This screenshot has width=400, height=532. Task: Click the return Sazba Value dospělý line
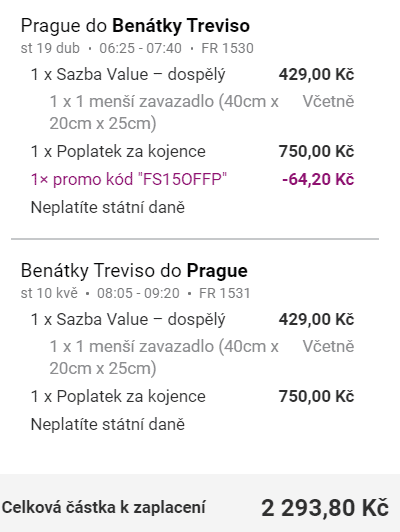pyautogui.click(x=128, y=319)
